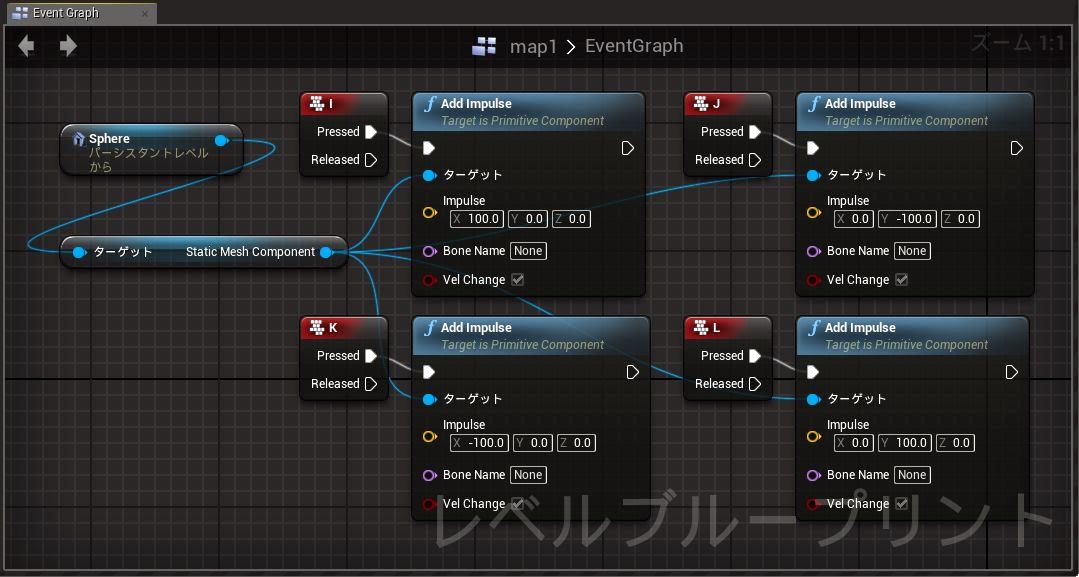Screen dimensions: 1079x577
Task: Click the forward navigation arrow
Action: click(x=68, y=46)
